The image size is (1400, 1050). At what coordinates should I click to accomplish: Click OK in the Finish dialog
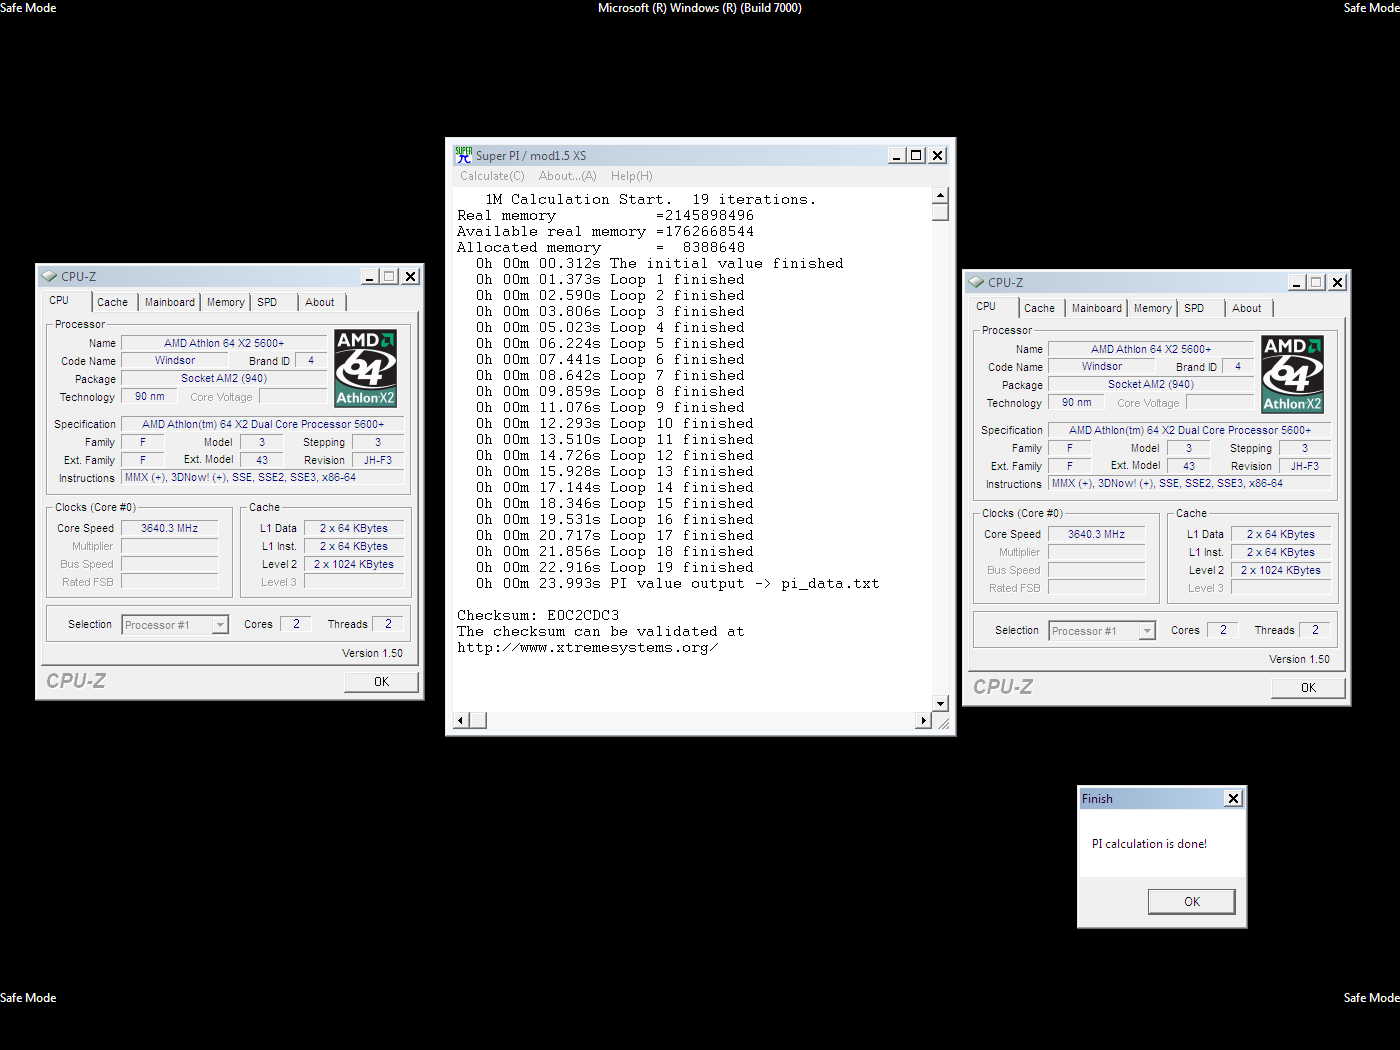pos(1191,901)
